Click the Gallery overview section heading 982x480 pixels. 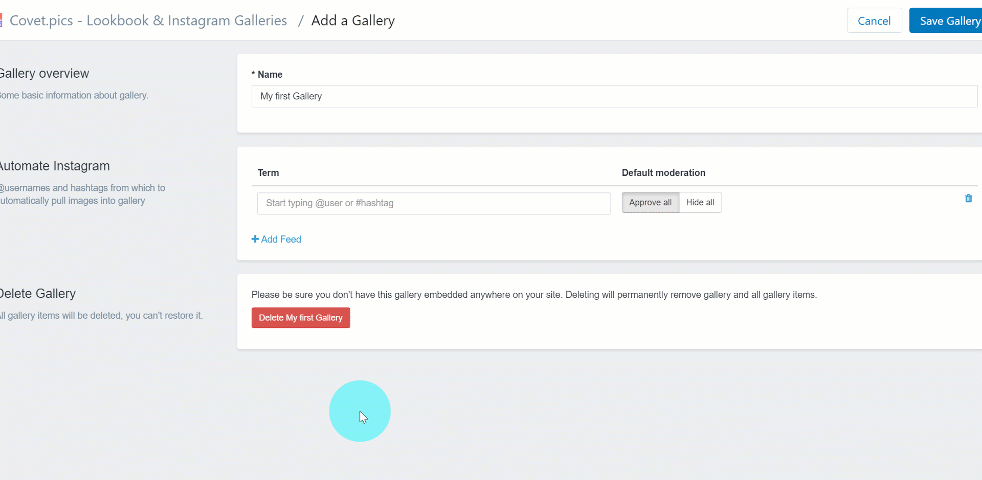(43, 73)
